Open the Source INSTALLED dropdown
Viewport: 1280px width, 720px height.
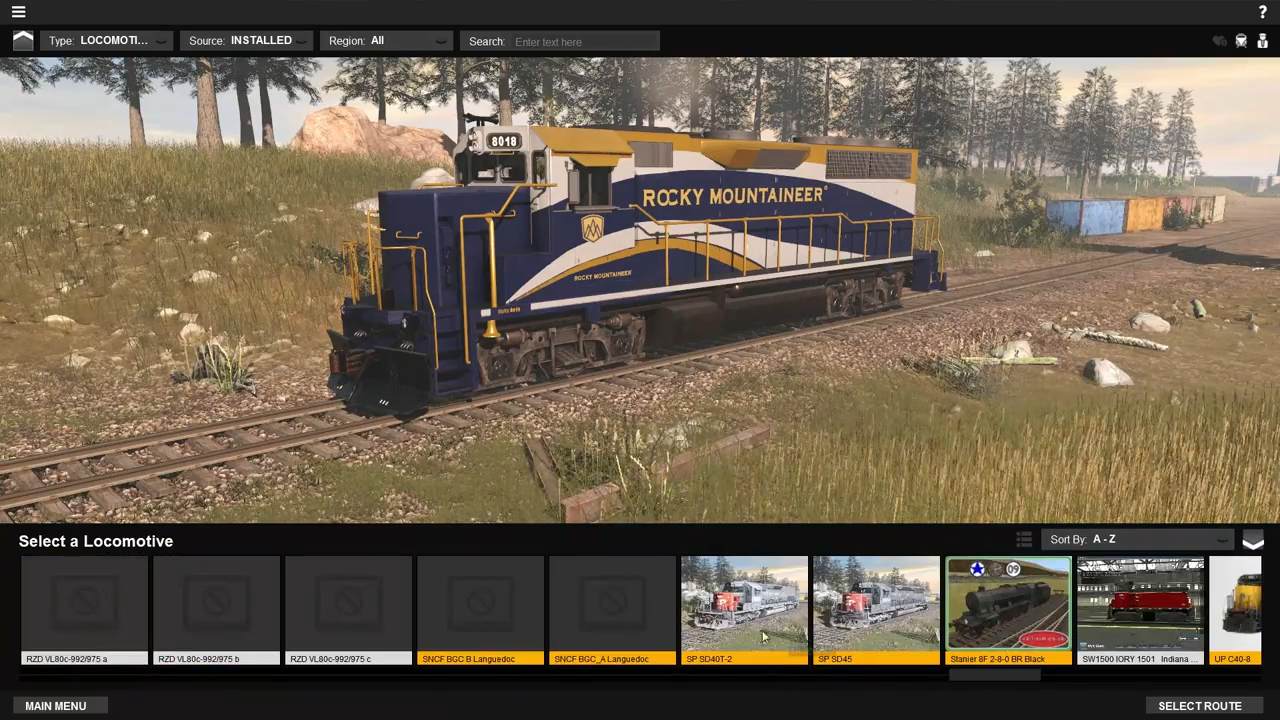pos(246,41)
